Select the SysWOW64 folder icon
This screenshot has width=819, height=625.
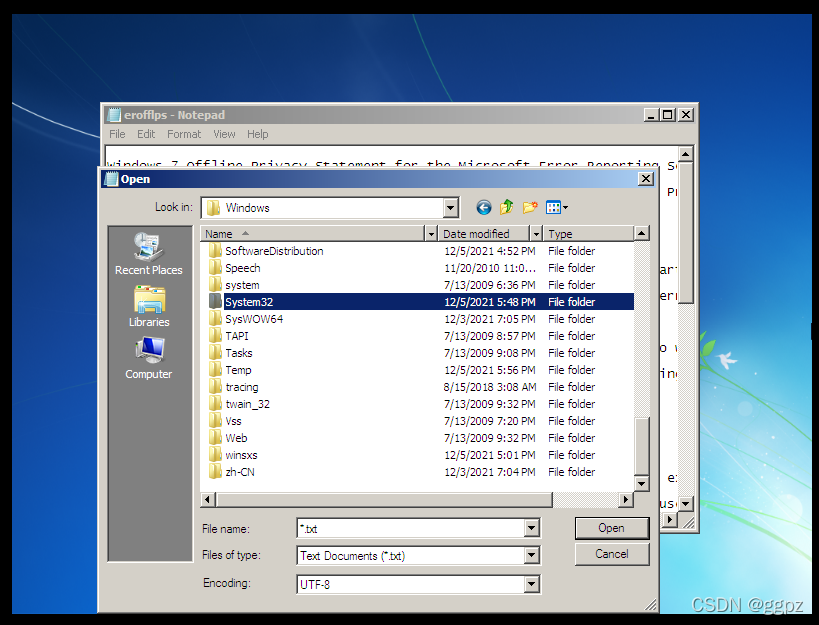pyautogui.click(x=215, y=319)
